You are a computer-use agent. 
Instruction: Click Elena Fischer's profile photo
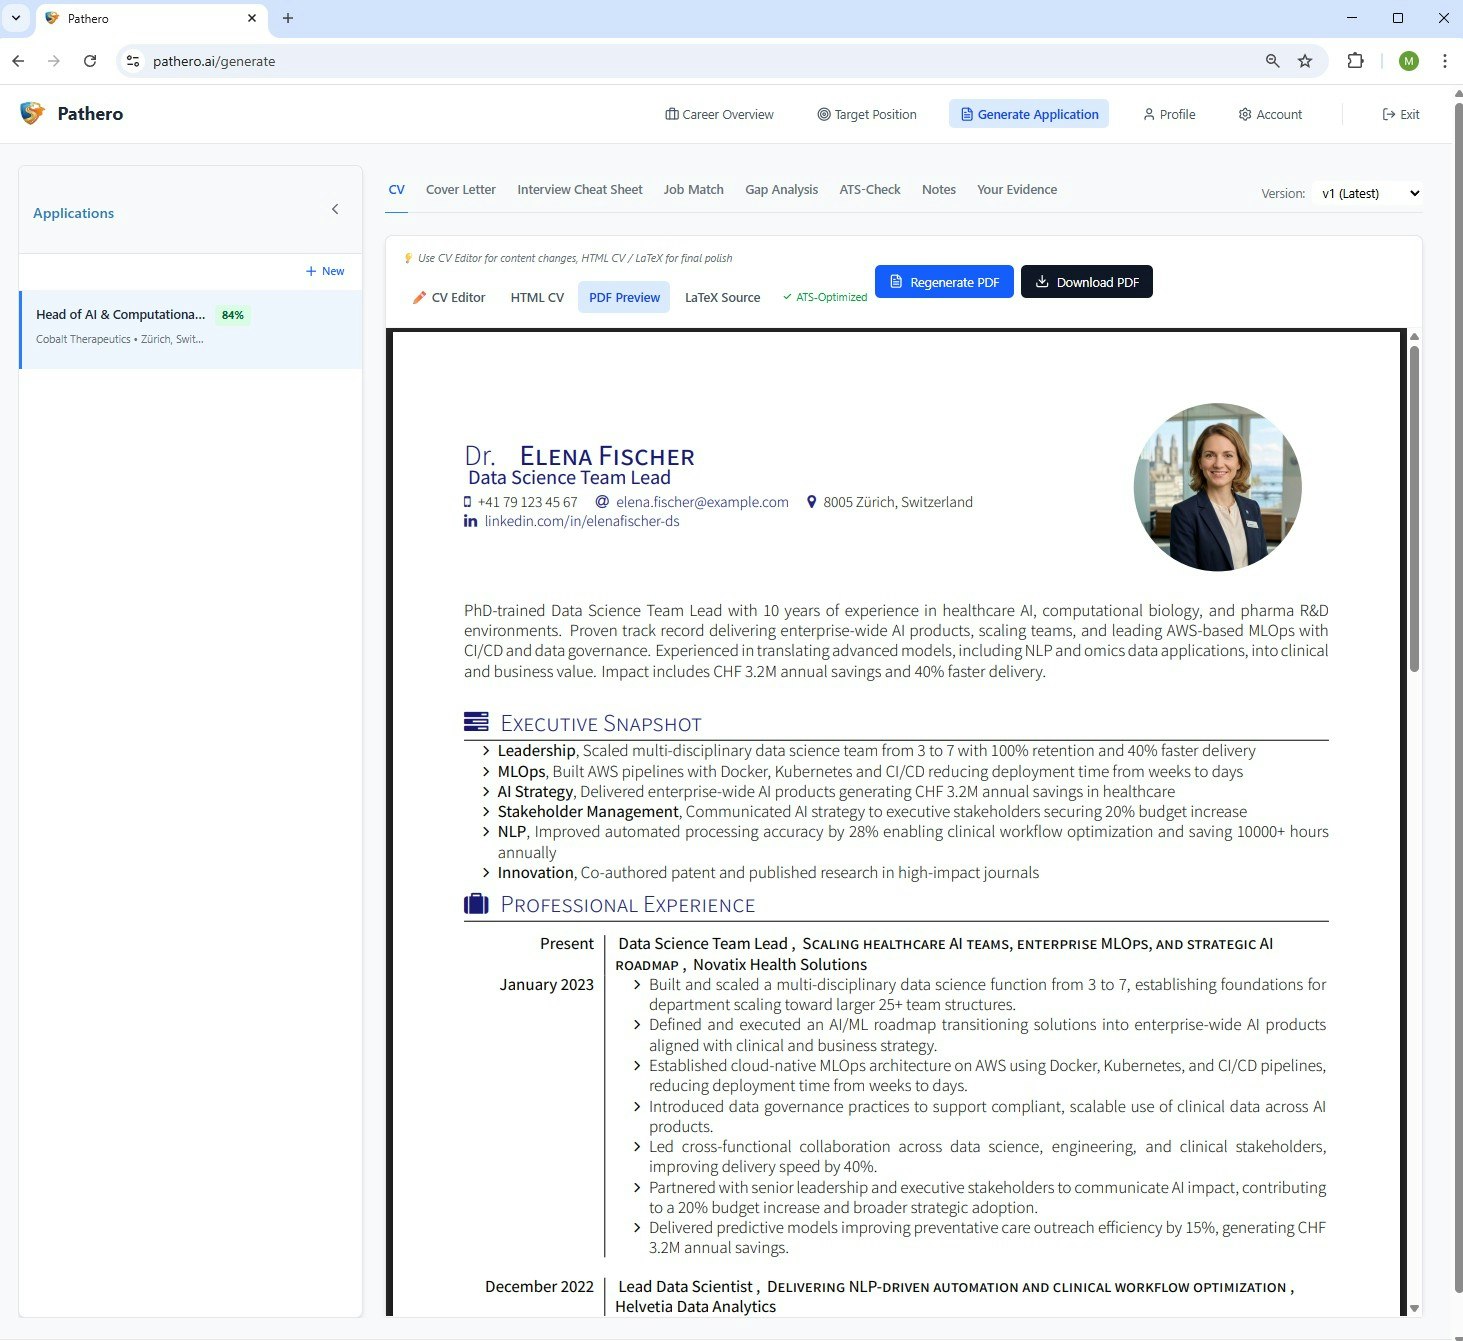[x=1217, y=487]
